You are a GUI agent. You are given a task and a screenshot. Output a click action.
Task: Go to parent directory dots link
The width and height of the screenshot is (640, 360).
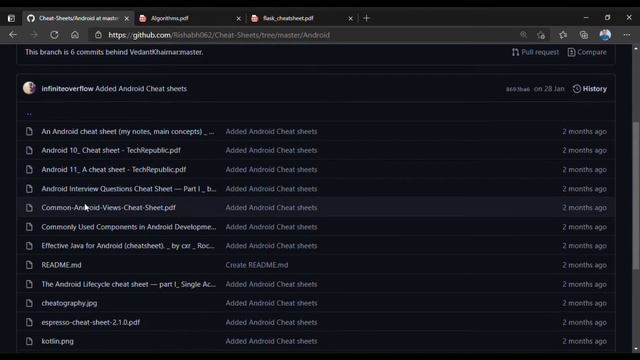click(29, 113)
